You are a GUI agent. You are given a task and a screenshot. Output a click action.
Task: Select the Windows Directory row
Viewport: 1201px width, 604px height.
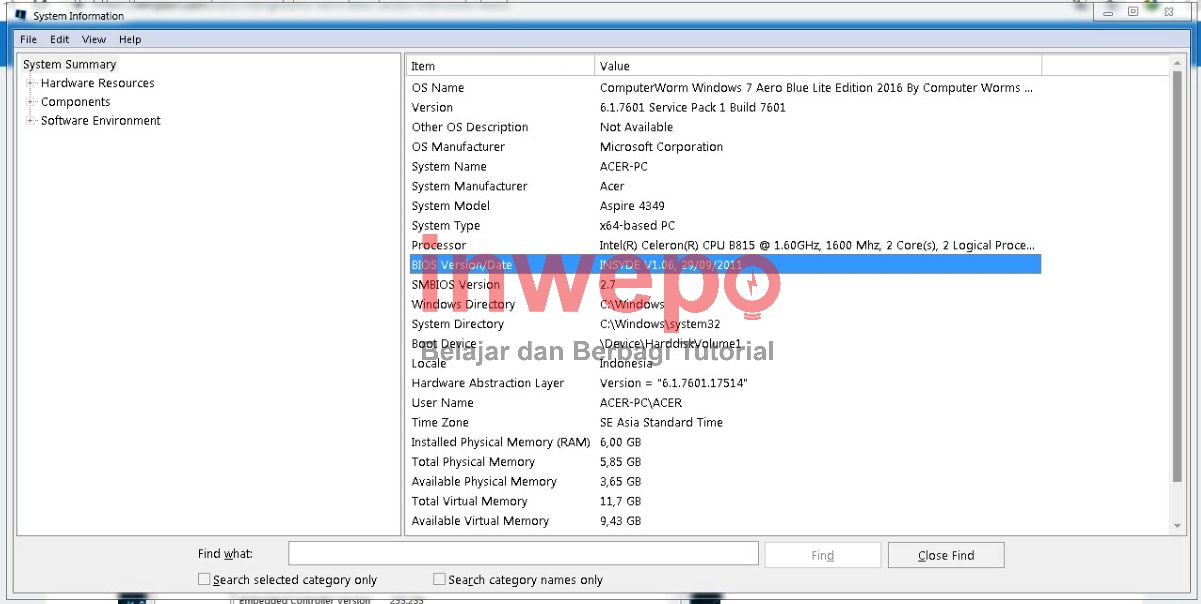click(x=724, y=304)
